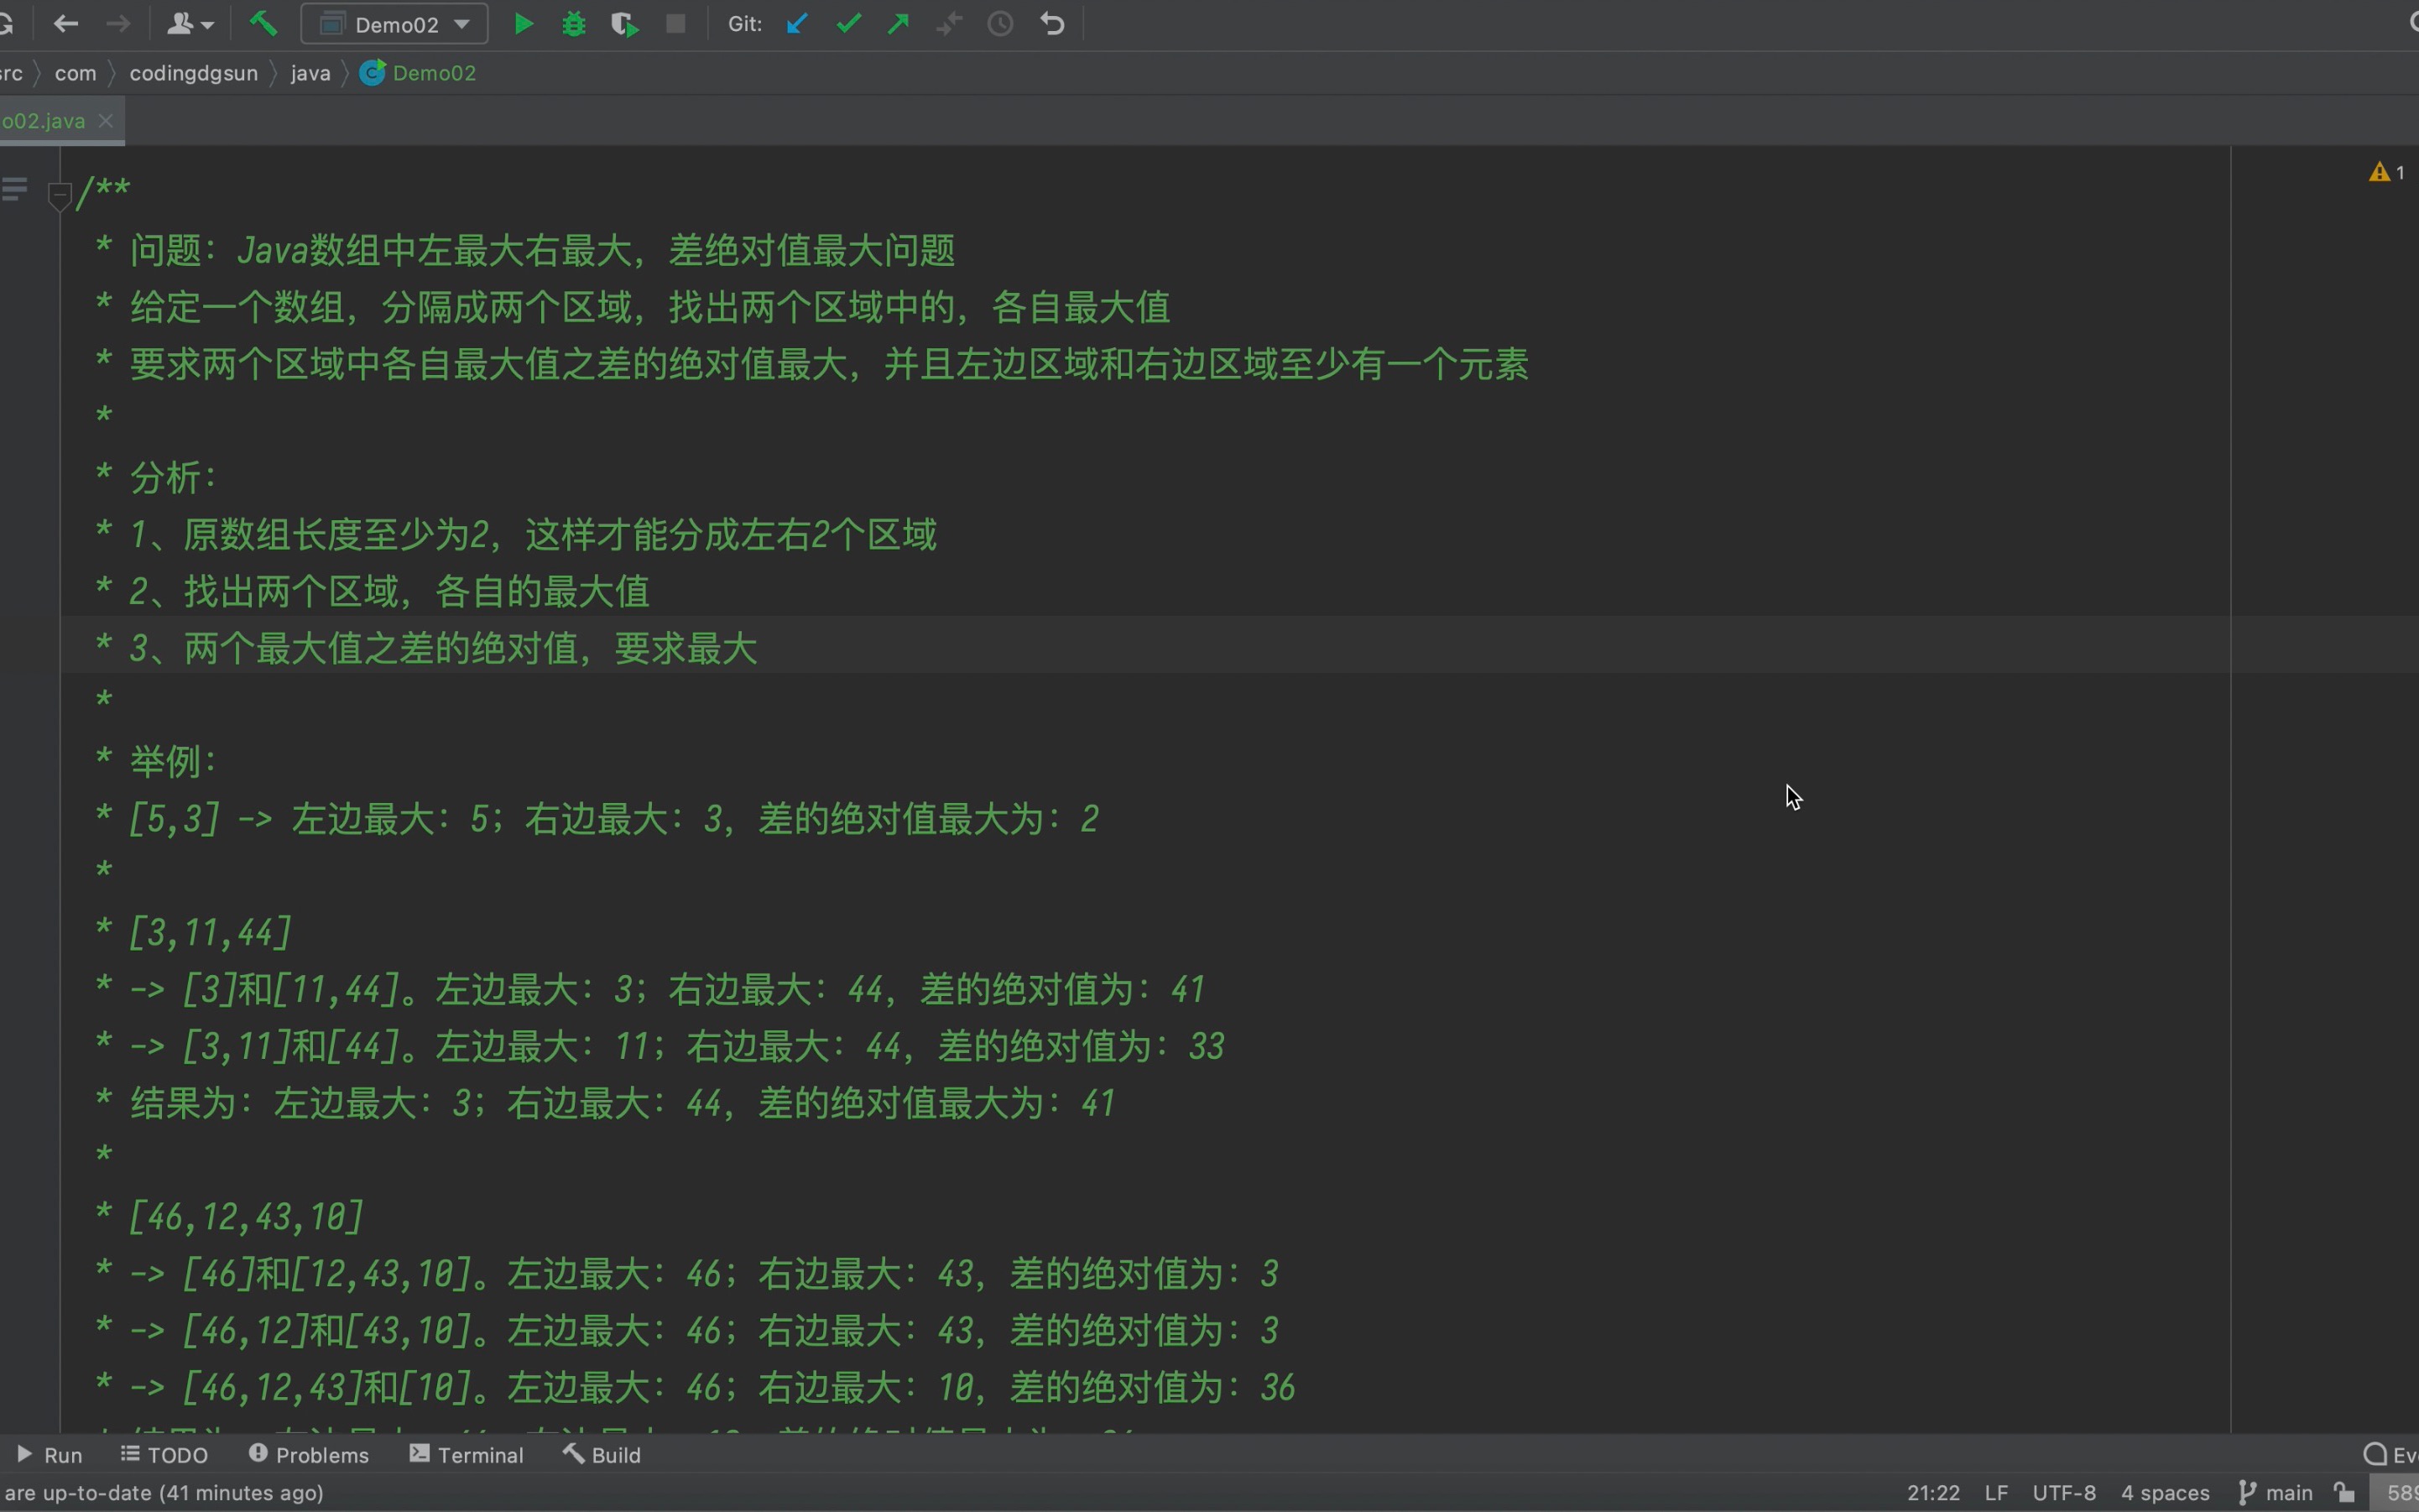
Task: Click the Back navigation arrow
Action: click(x=66, y=24)
